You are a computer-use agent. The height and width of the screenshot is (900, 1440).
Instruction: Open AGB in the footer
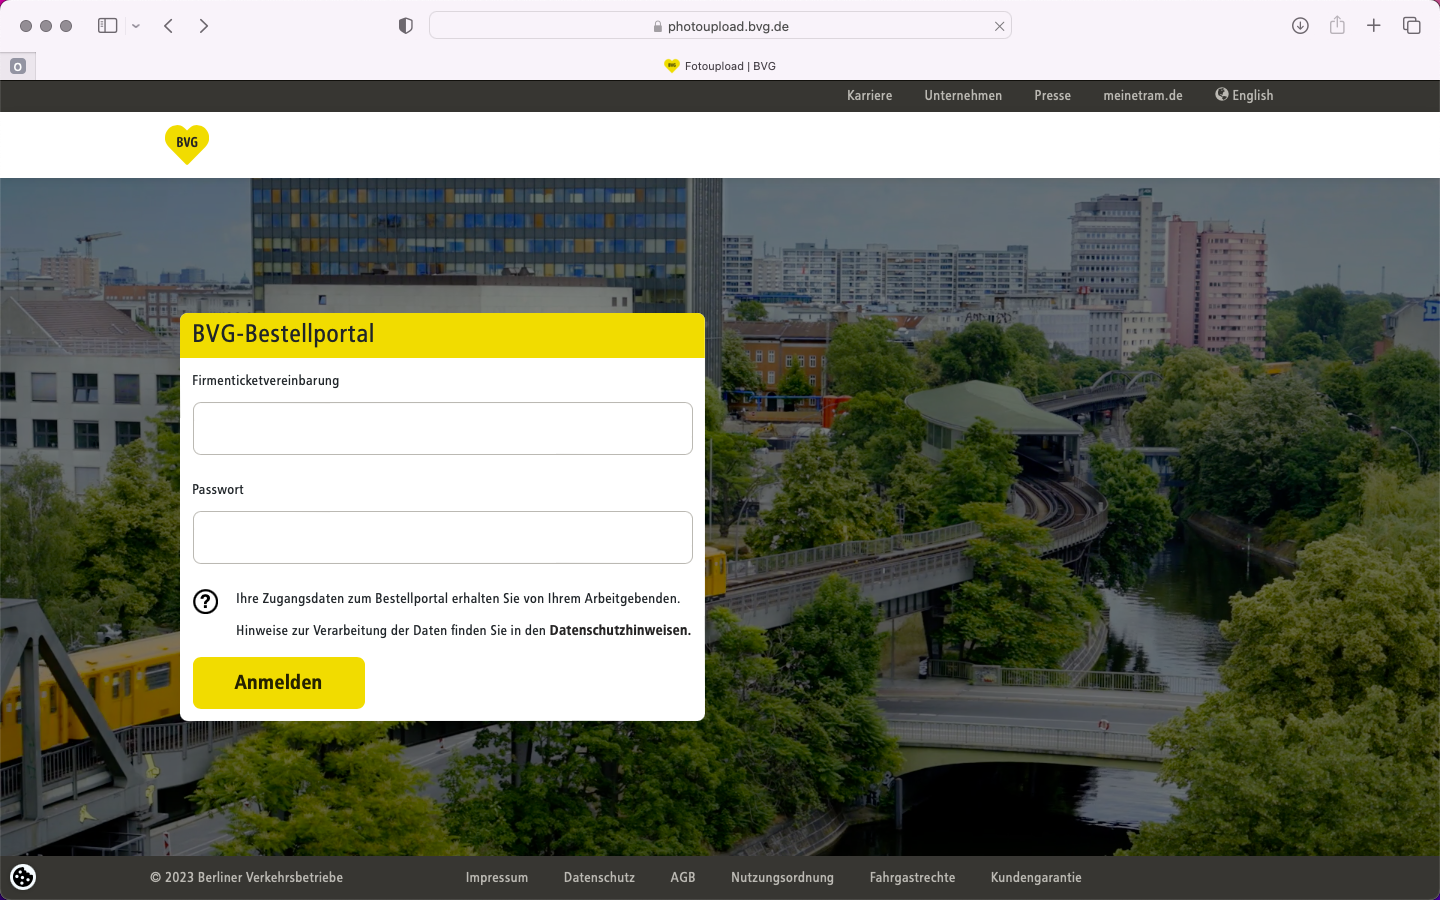683,878
